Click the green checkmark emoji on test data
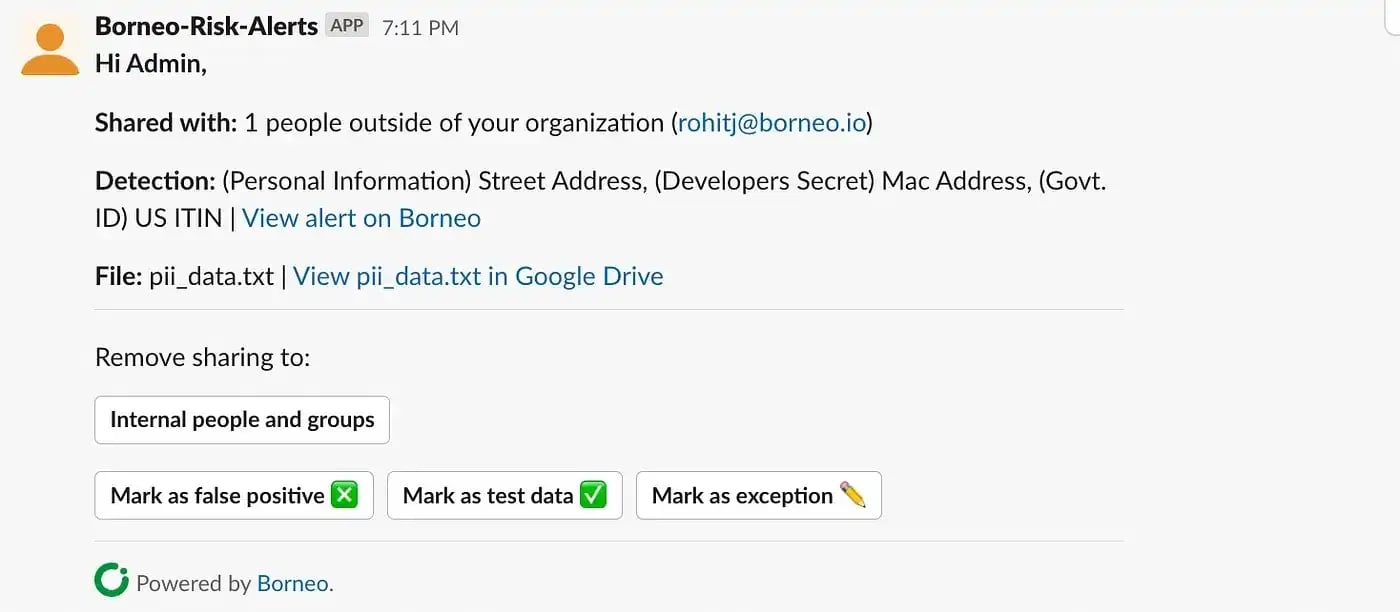 click(593, 495)
